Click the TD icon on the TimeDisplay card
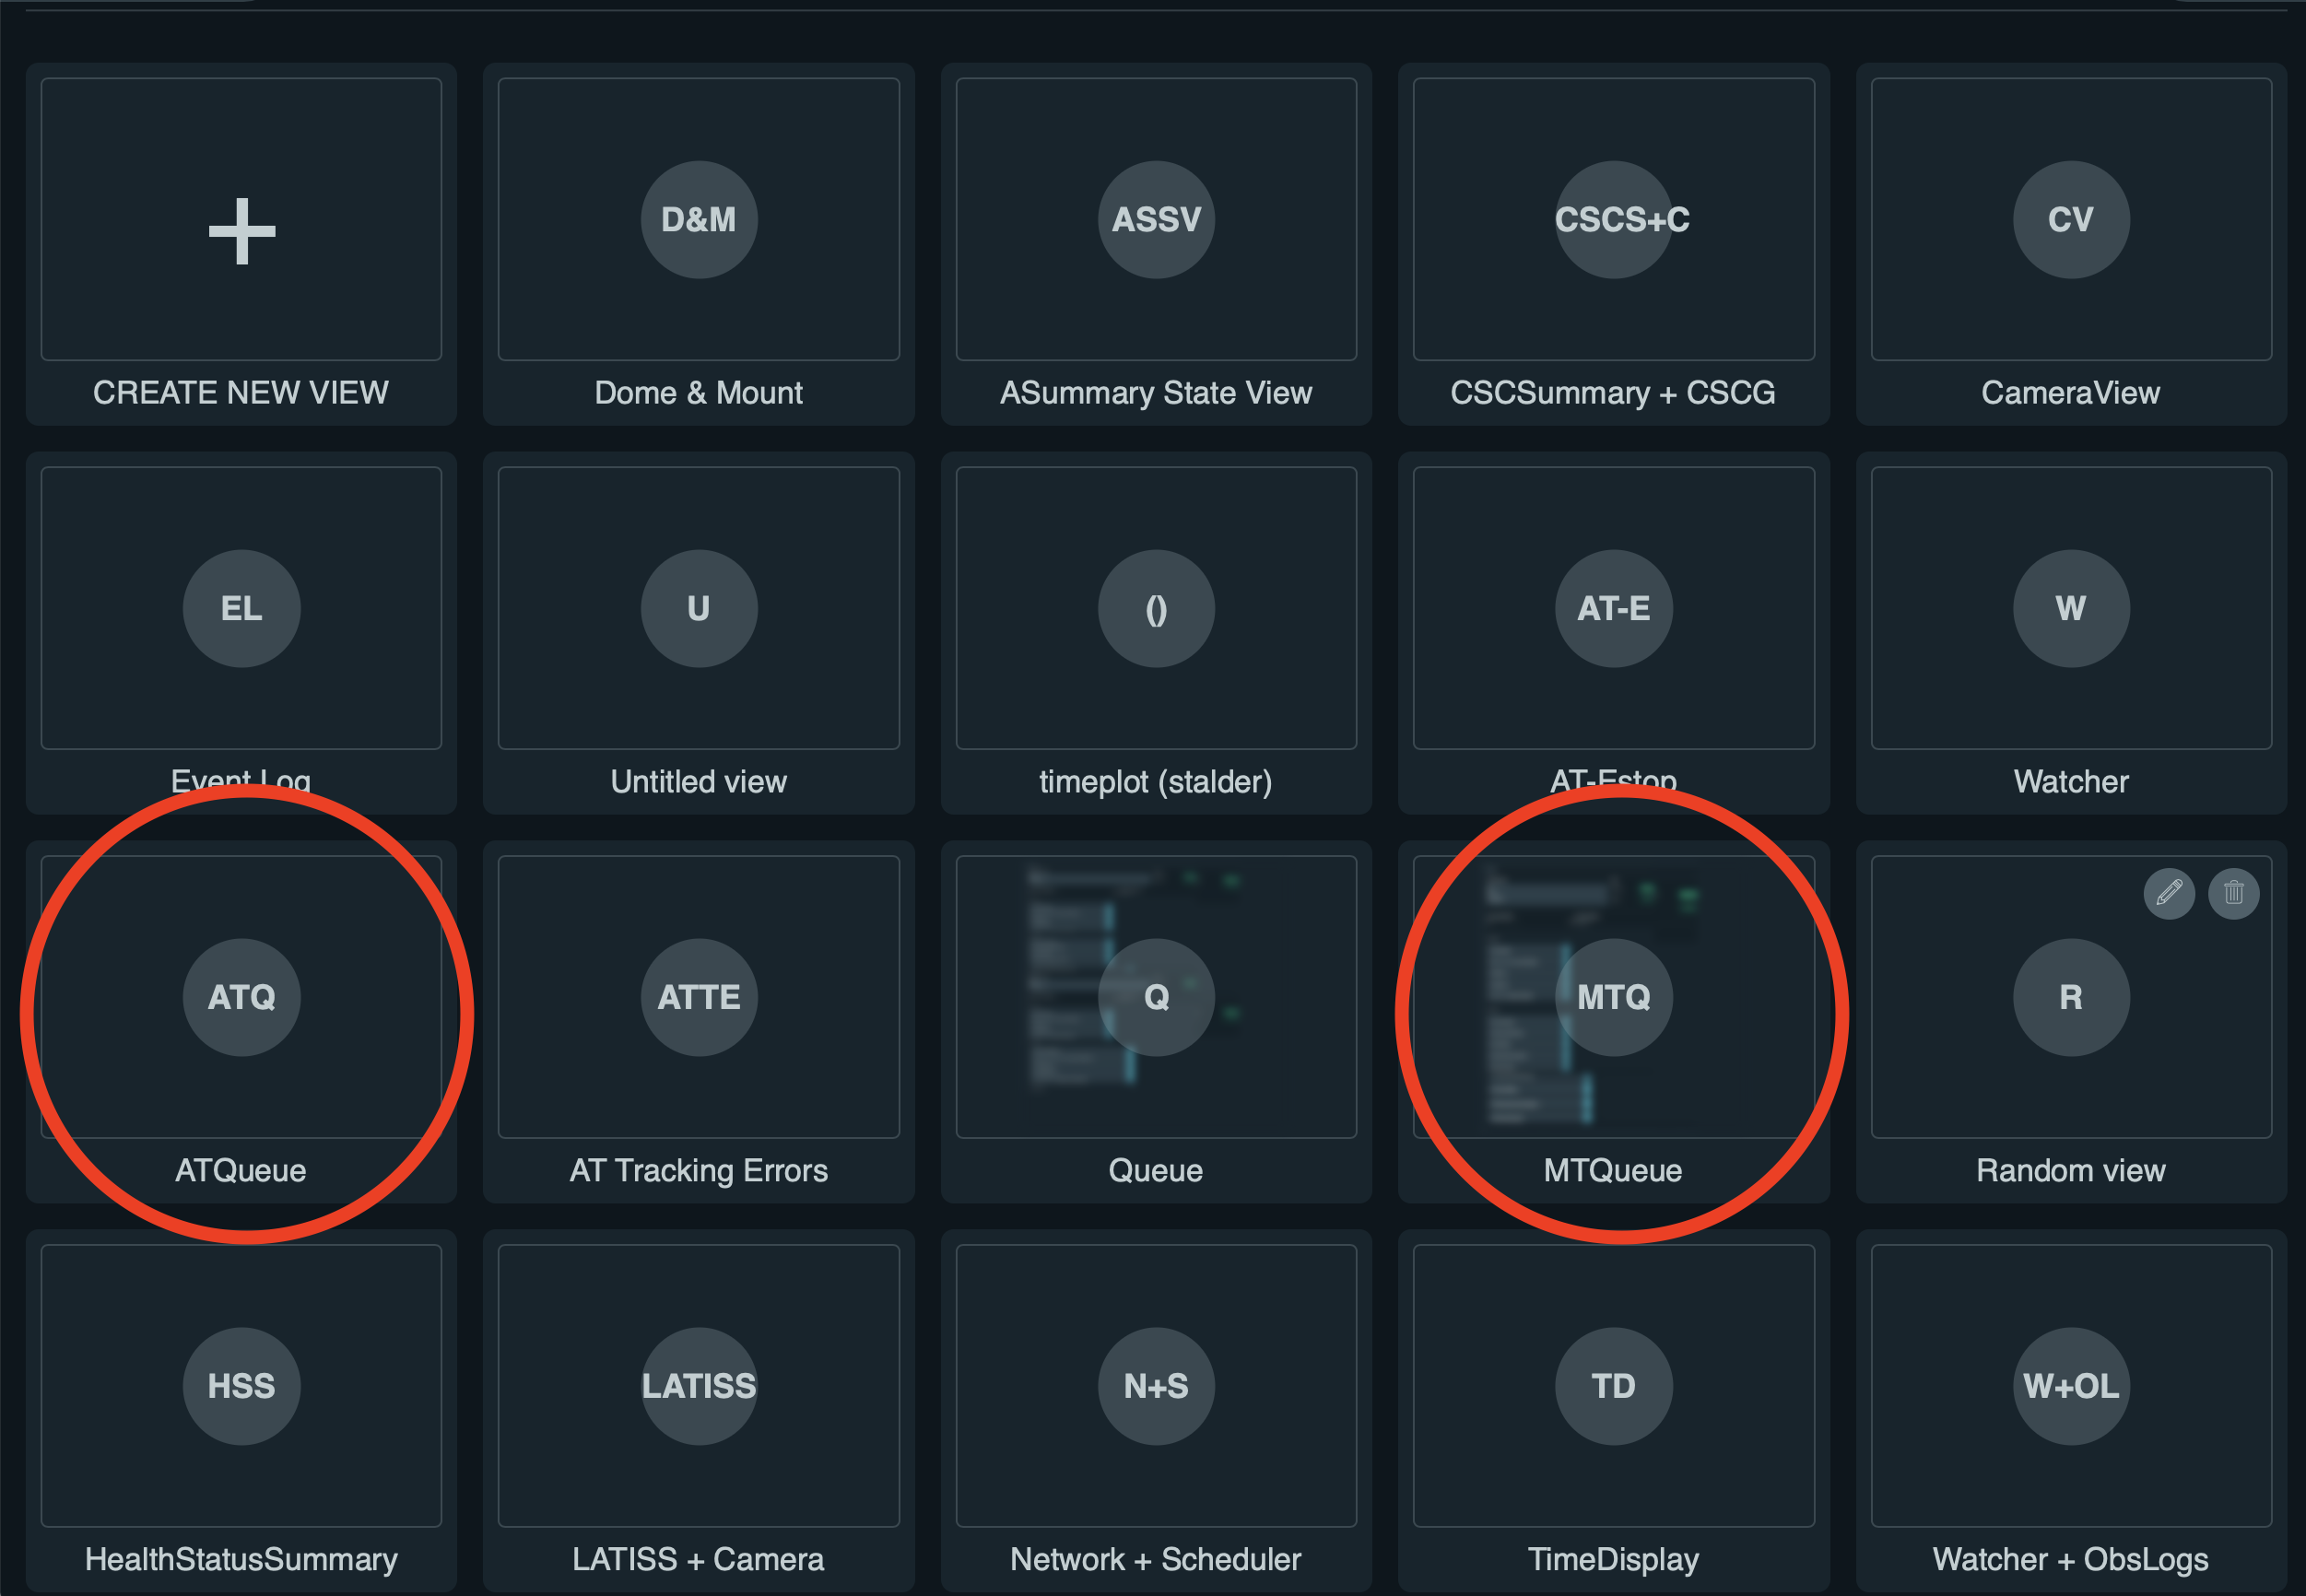The width and height of the screenshot is (2306, 1596). [x=1613, y=1385]
